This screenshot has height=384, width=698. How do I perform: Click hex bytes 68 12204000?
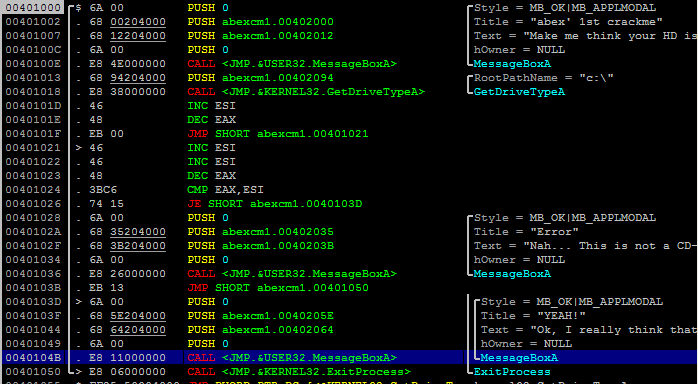coord(127,36)
